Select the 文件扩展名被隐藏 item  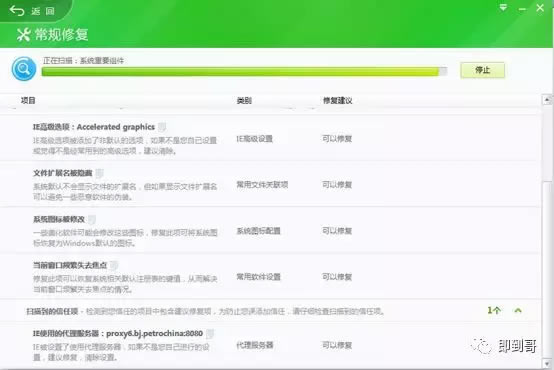point(270,184)
